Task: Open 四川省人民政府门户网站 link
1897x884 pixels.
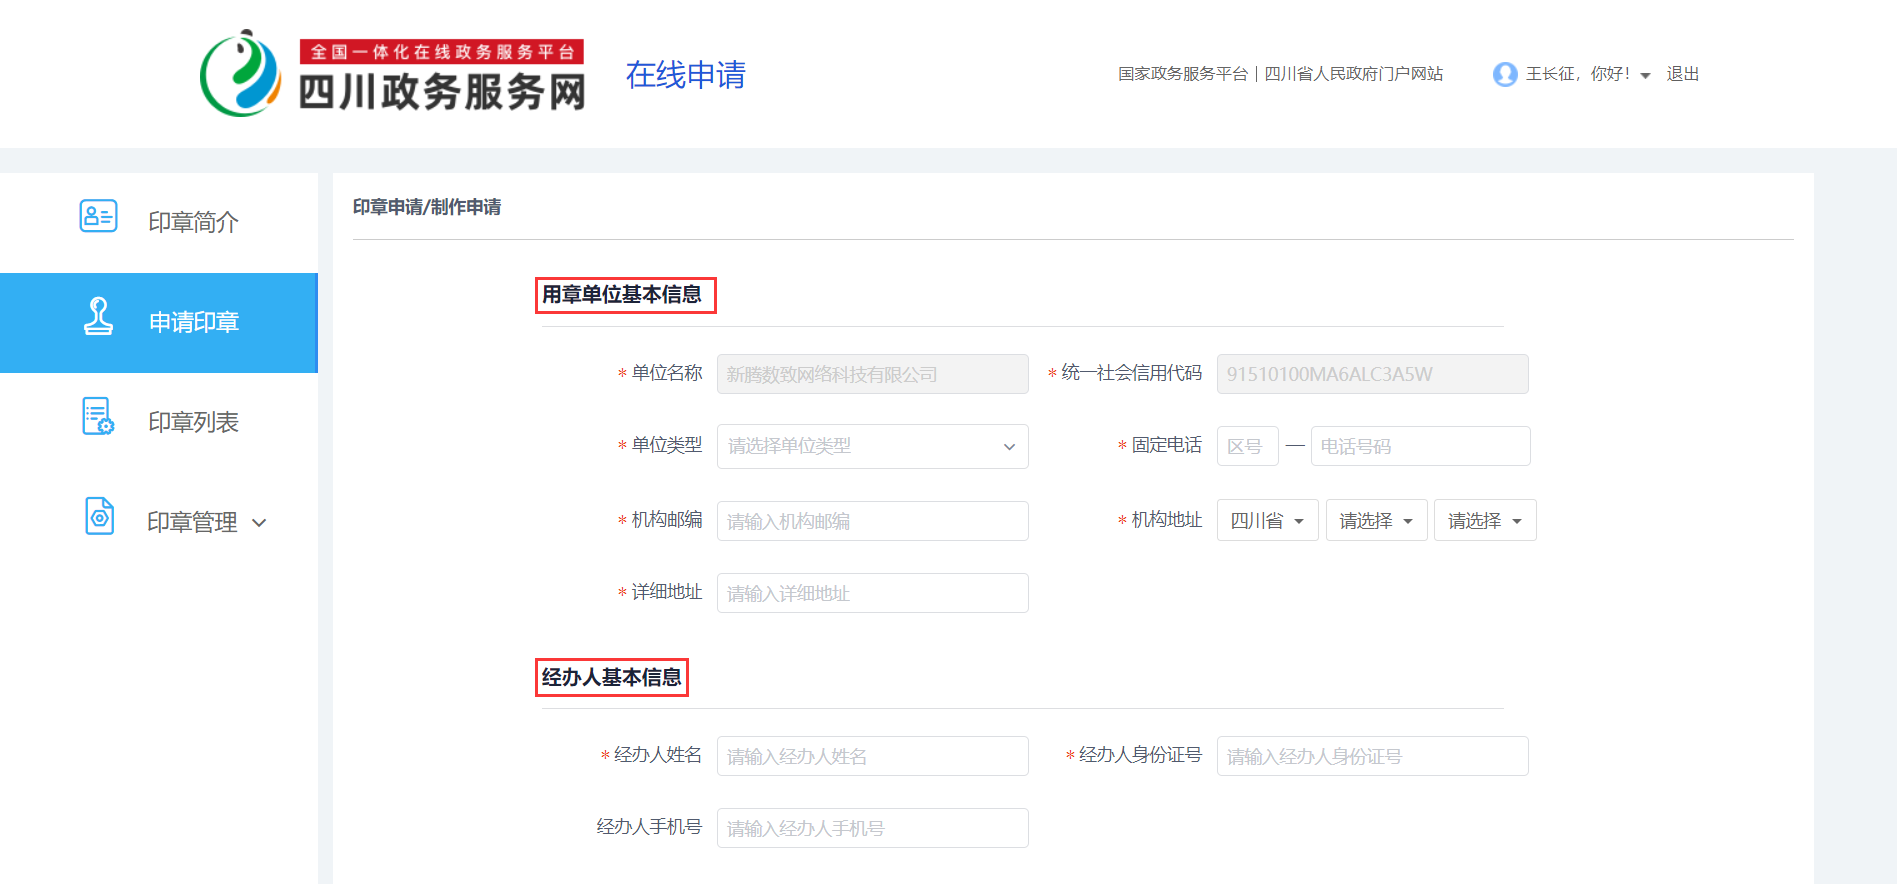Action: click(x=1354, y=74)
